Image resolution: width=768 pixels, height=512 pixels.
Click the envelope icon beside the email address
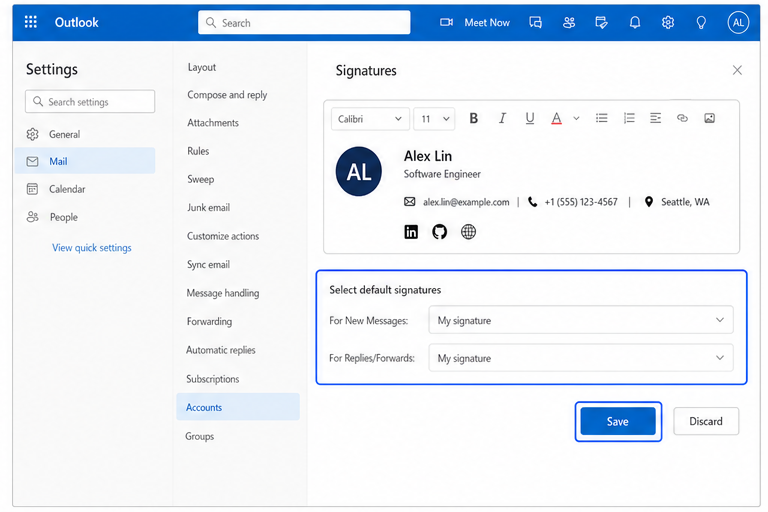pos(409,202)
